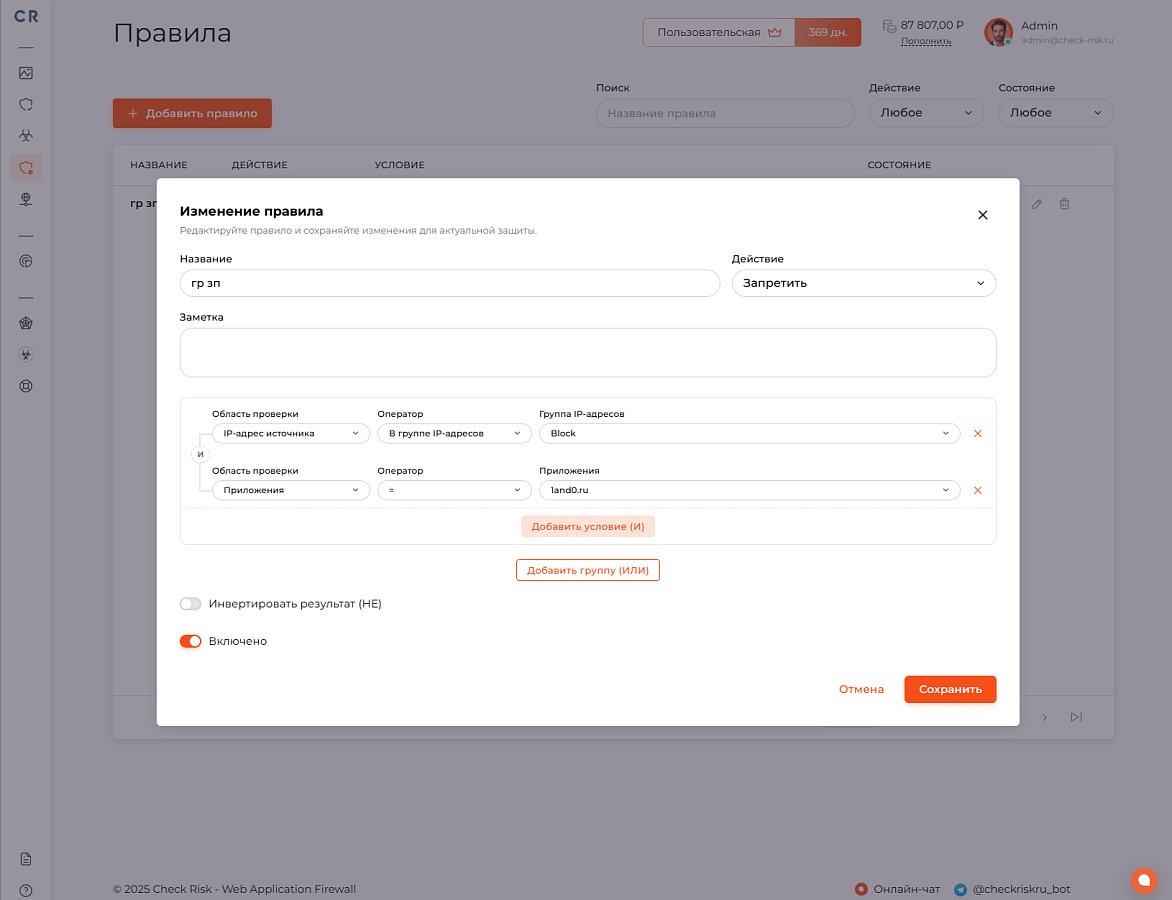1172x900 pixels.
Task: Click Добавить условие (И) button
Action: coord(587,526)
